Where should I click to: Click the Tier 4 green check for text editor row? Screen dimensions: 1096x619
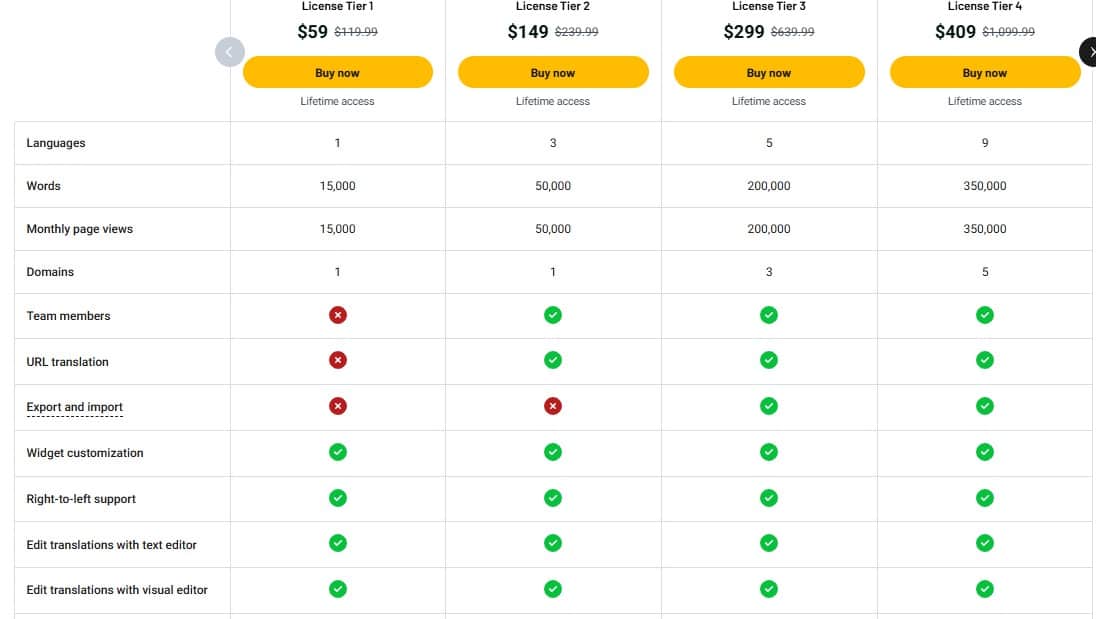(985, 543)
